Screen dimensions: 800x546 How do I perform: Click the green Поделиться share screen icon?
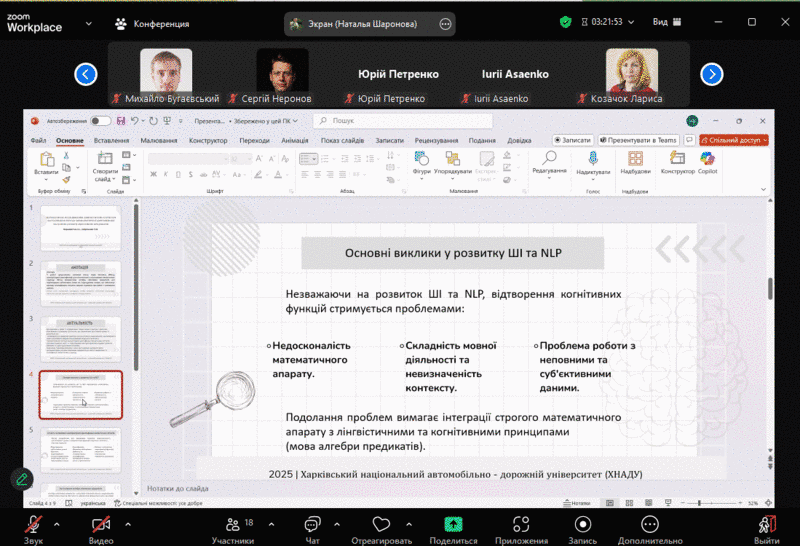453,523
